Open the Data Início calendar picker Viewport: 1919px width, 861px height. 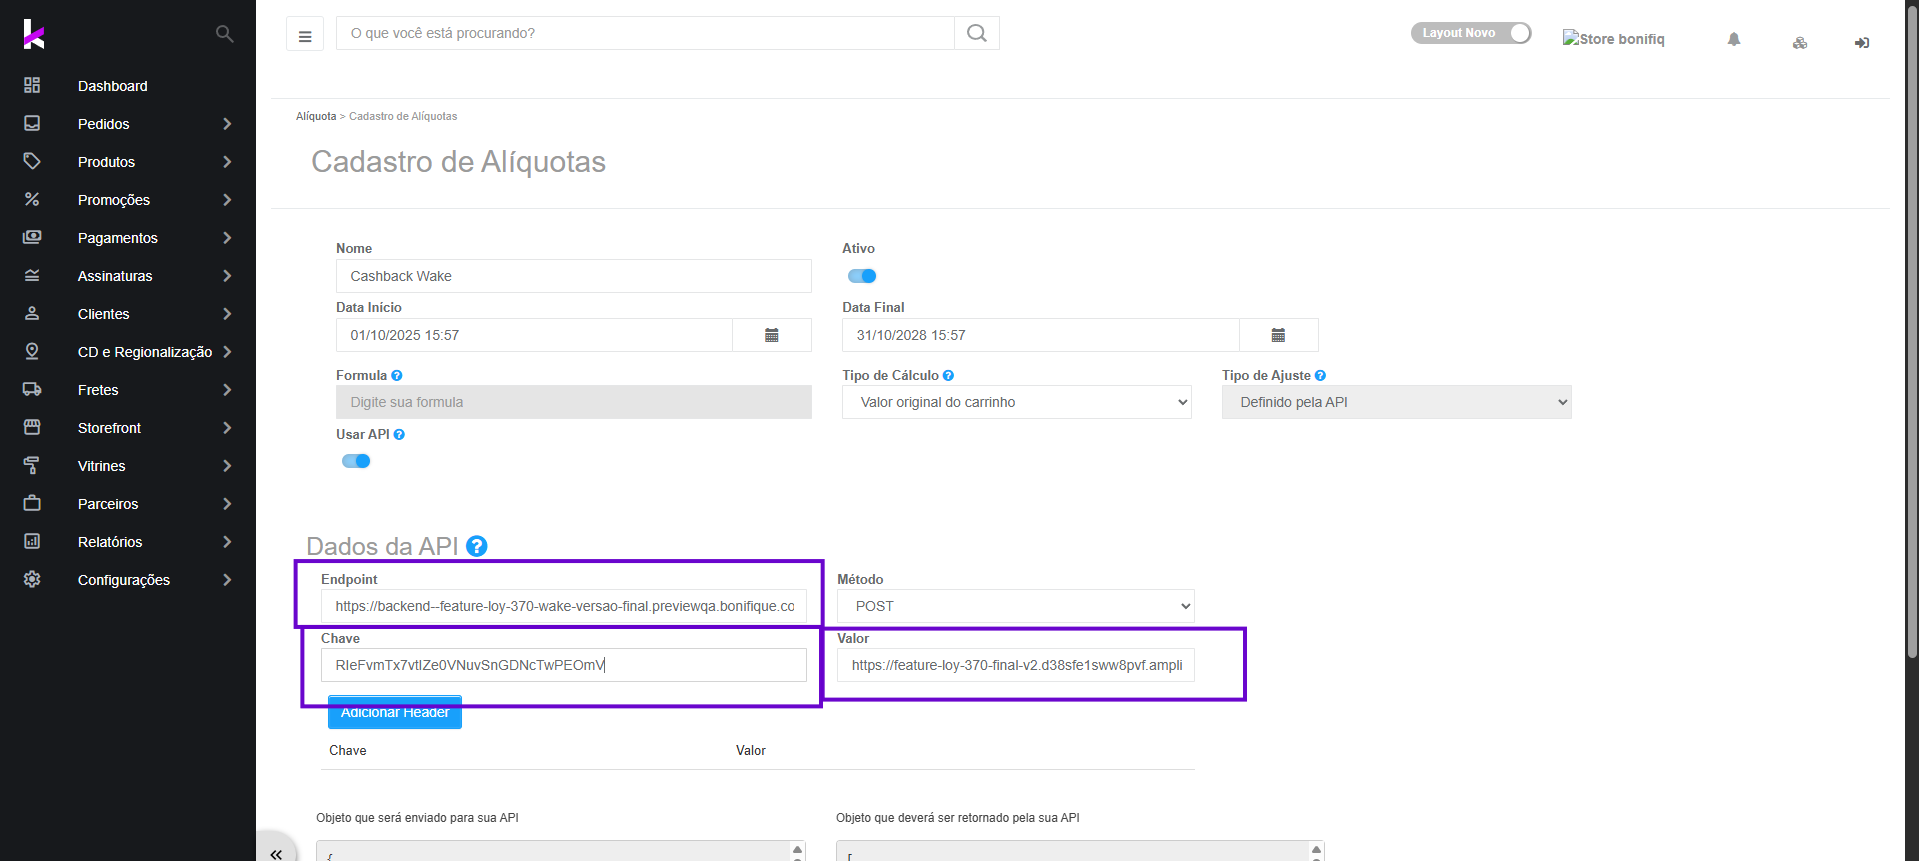[772, 335]
